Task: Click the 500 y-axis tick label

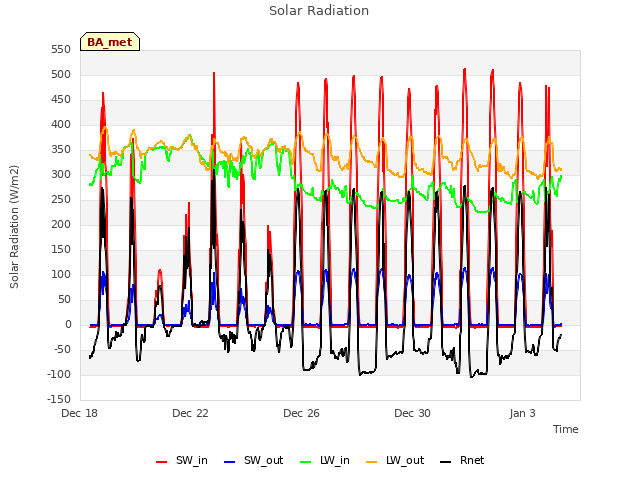Action: pyautogui.click(x=61, y=74)
